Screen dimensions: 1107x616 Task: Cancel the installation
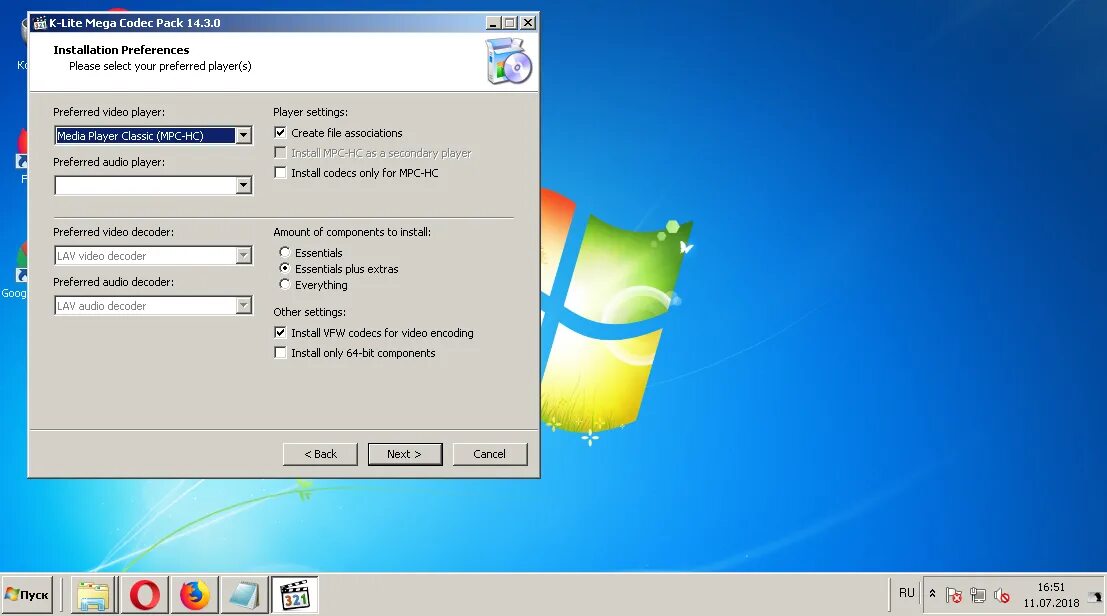coord(489,454)
